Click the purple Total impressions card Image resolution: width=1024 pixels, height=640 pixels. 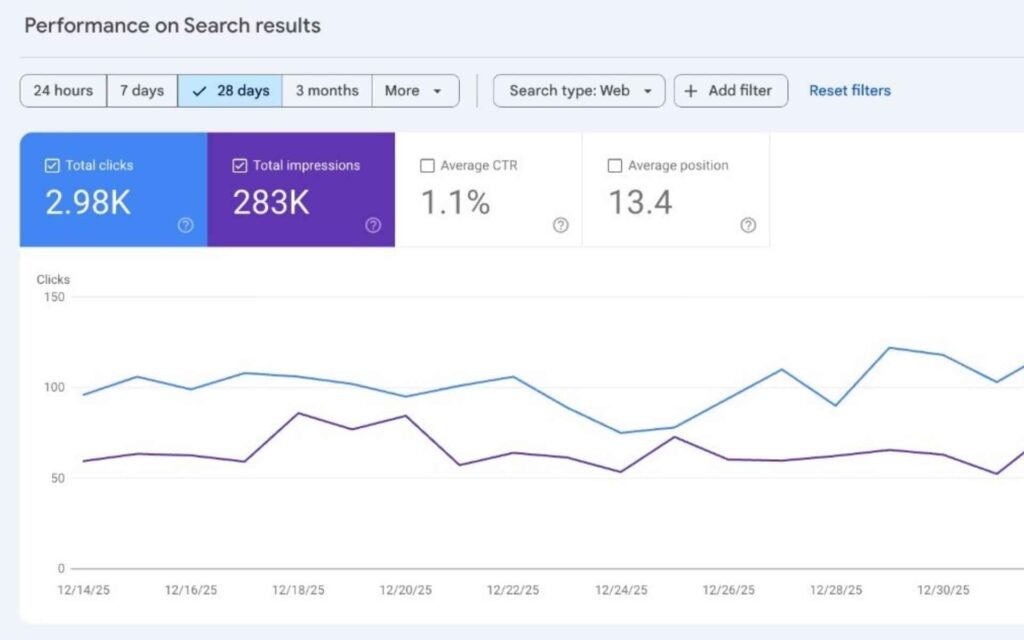(x=301, y=190)
